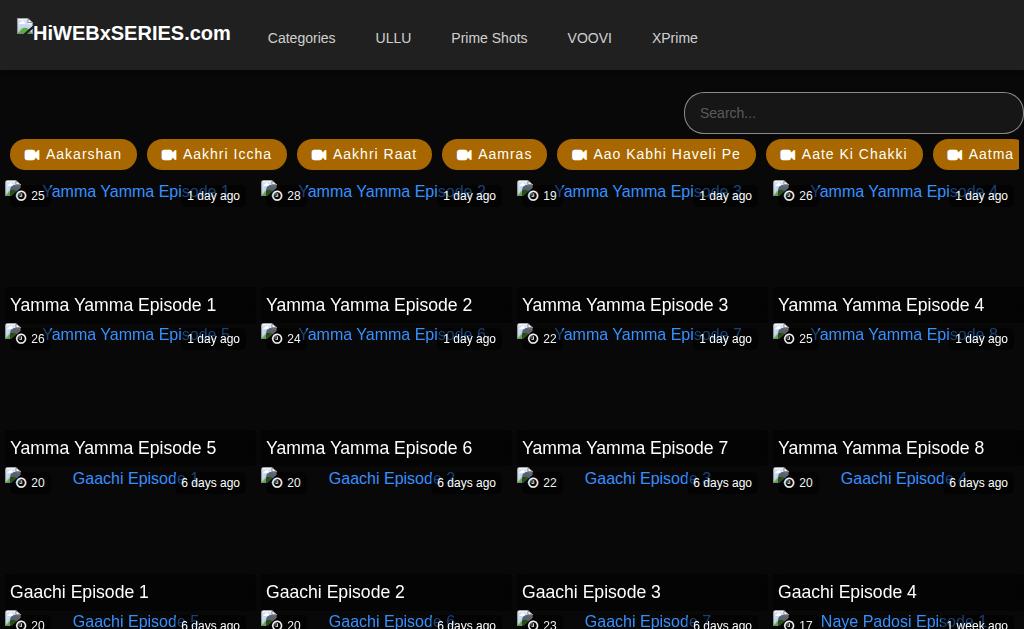Screen dimensions: 1024x629
Task: Select the Aatma series tag
Action: (978, 154)
